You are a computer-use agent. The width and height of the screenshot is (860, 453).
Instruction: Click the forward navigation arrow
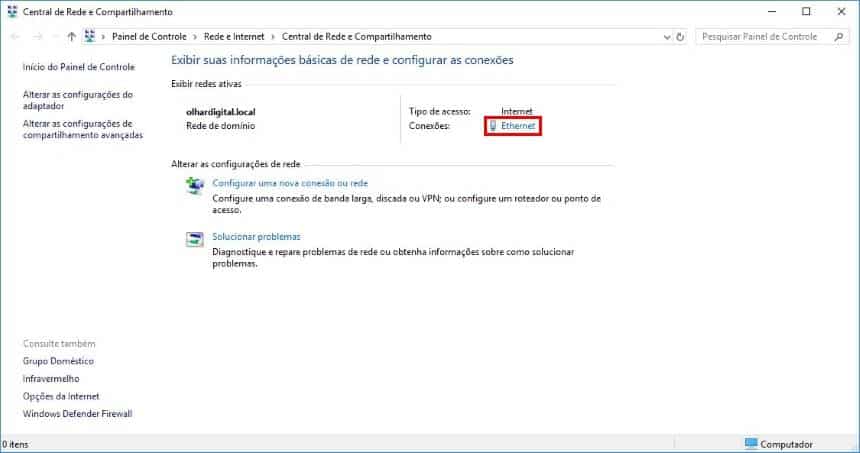coord(37,36)
